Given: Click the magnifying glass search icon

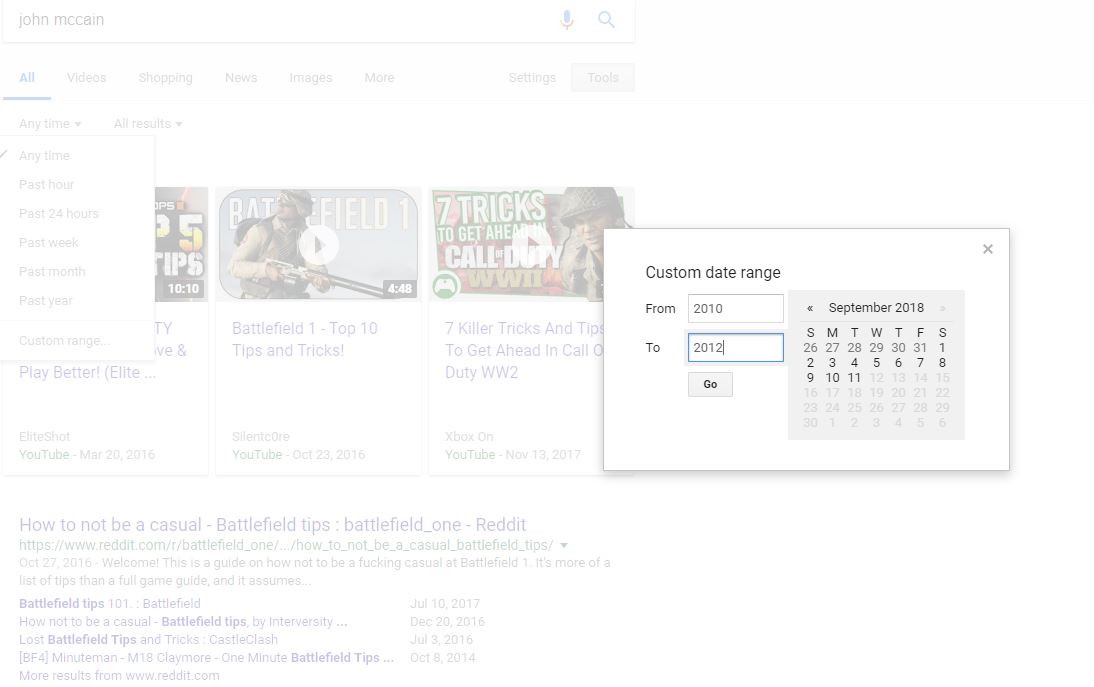Looking at the screenshot, I should coord(606,20).
